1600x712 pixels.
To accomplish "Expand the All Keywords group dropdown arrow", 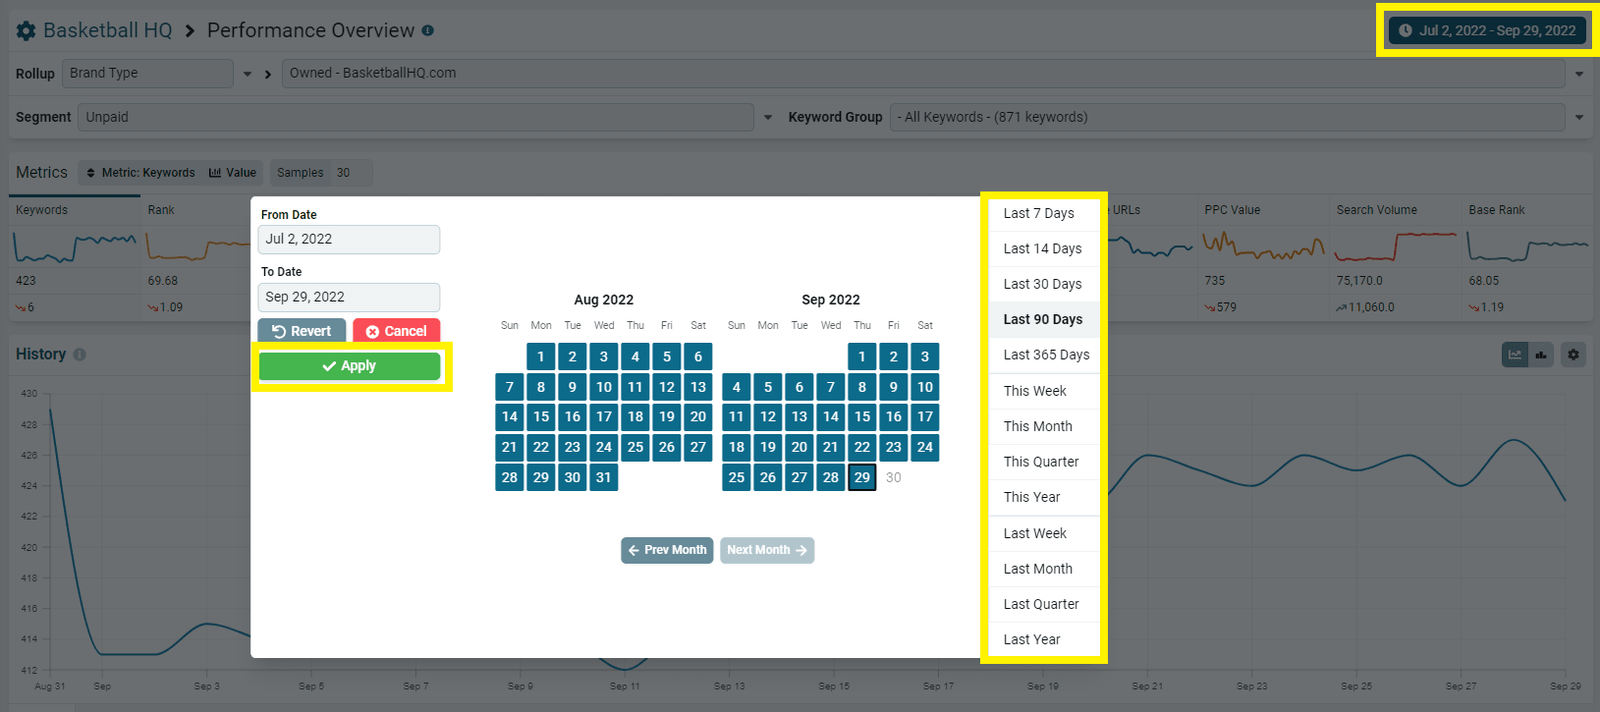I will pos(1579,117).
